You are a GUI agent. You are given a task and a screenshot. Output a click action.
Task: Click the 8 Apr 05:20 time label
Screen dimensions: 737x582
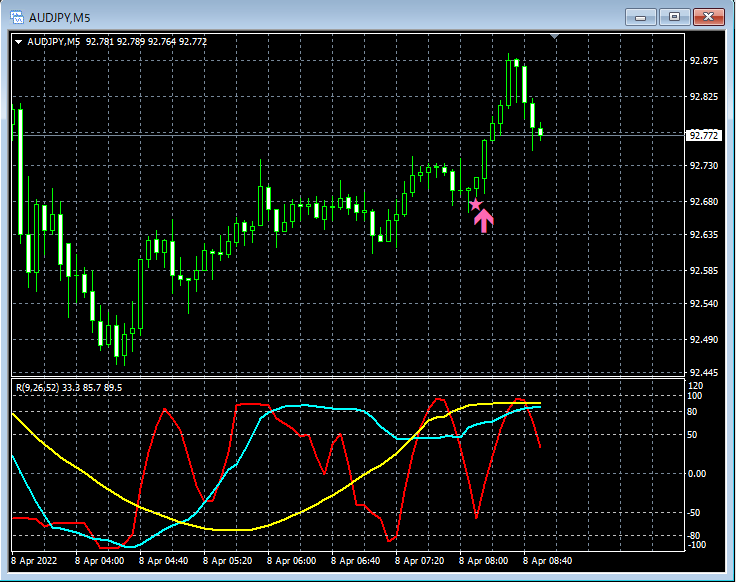[x=227, y=561]
